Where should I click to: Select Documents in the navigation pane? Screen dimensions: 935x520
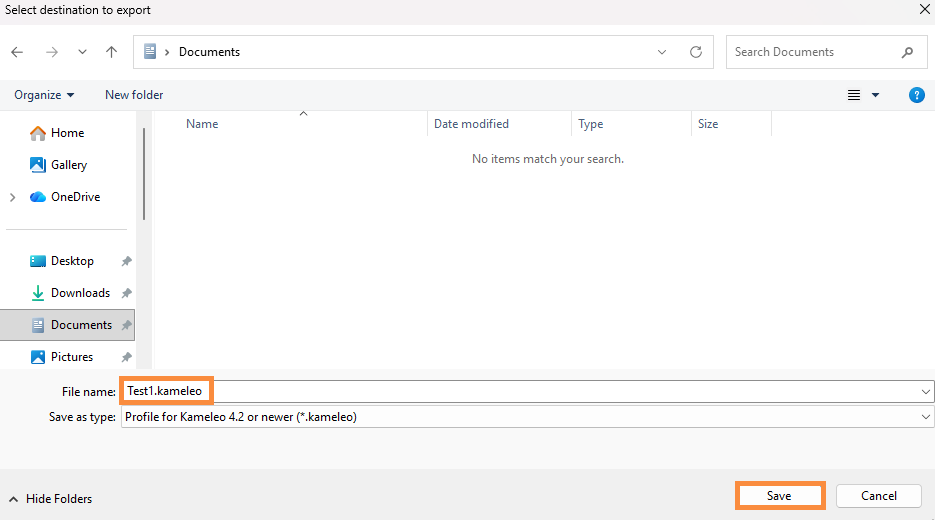point(67,325)
